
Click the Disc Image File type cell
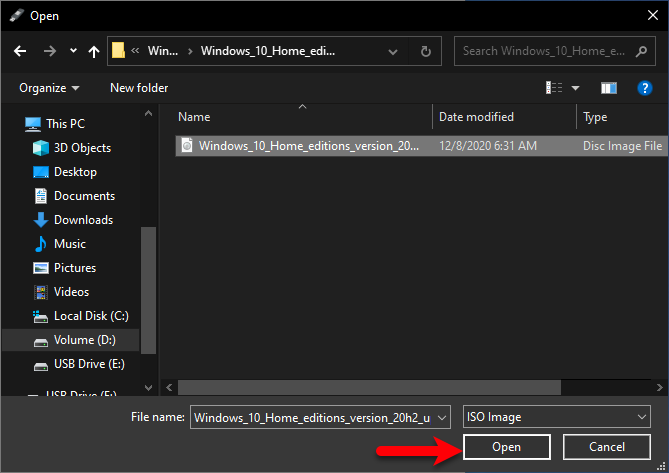tap(622, 146)
